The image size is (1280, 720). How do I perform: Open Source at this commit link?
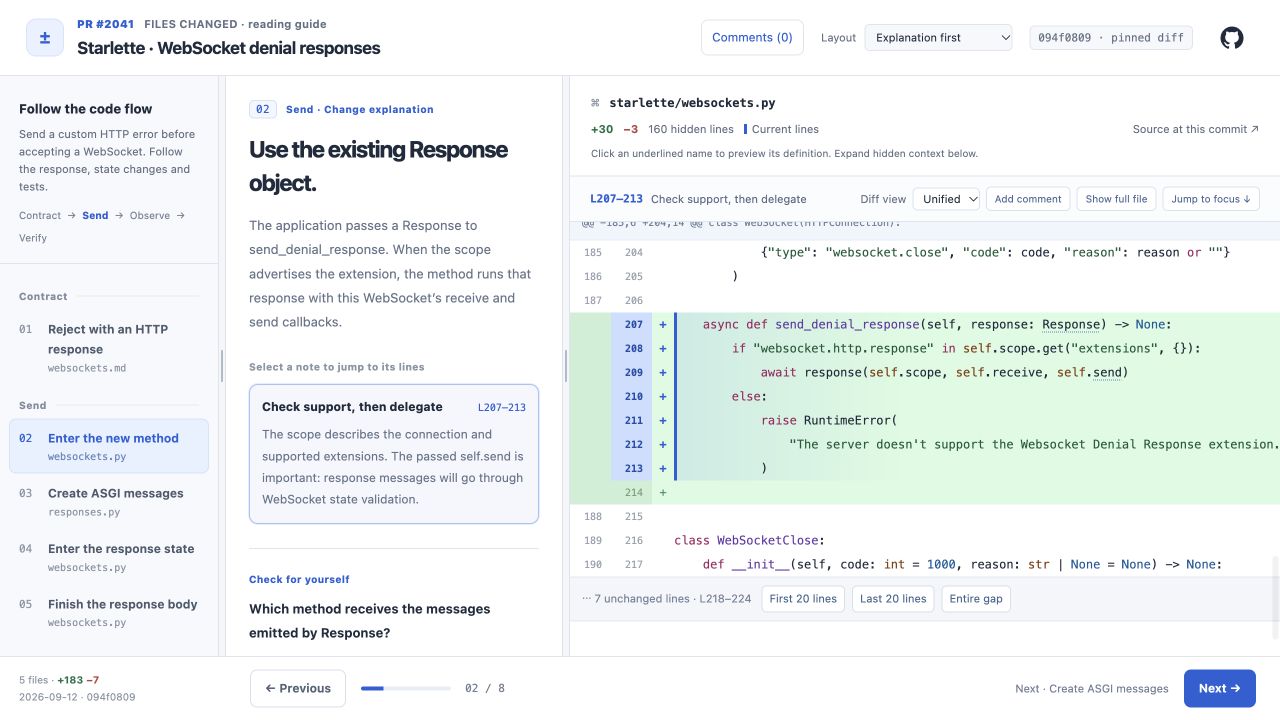tap(1196, 129)
